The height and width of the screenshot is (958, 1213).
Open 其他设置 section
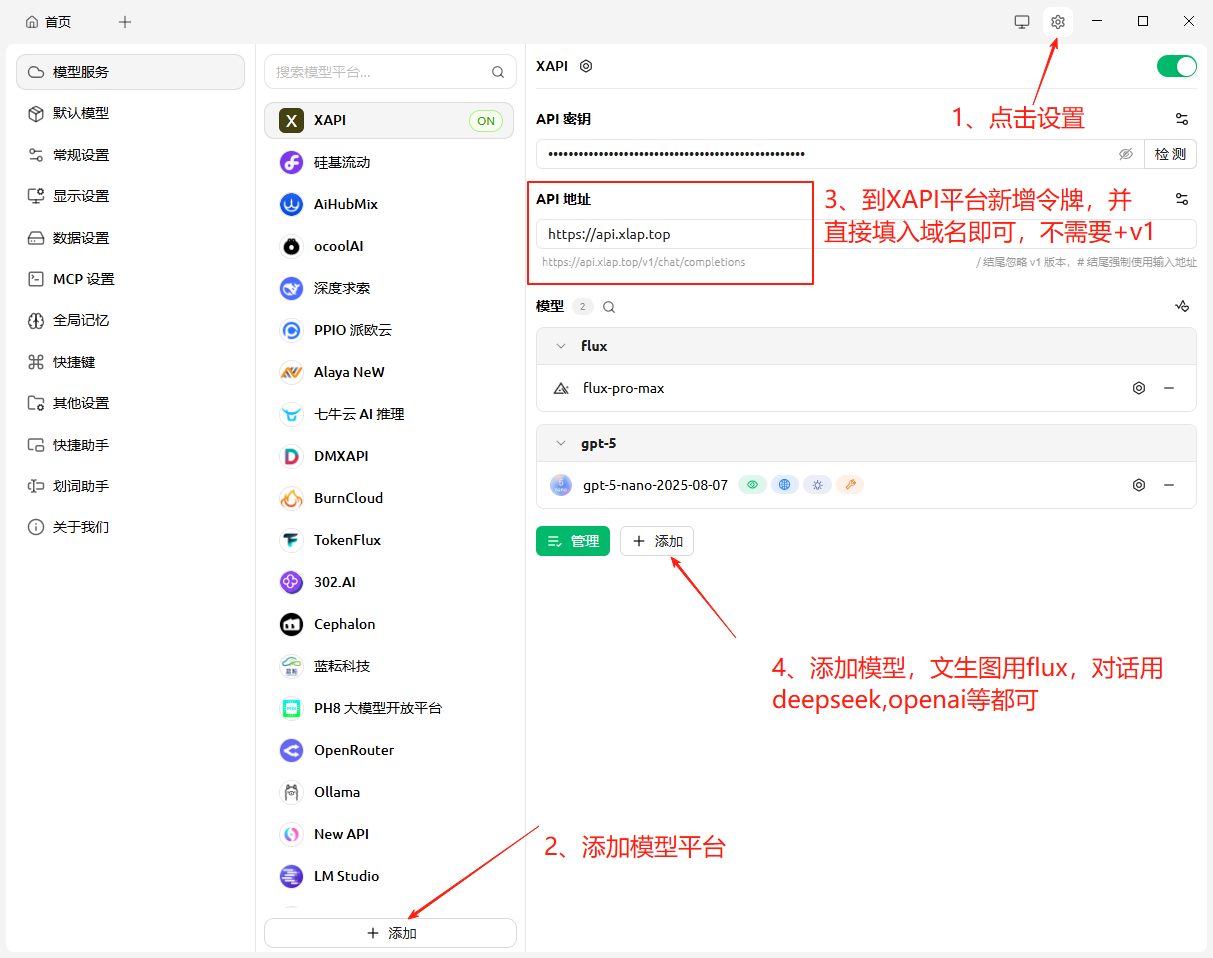pos(130,403)
